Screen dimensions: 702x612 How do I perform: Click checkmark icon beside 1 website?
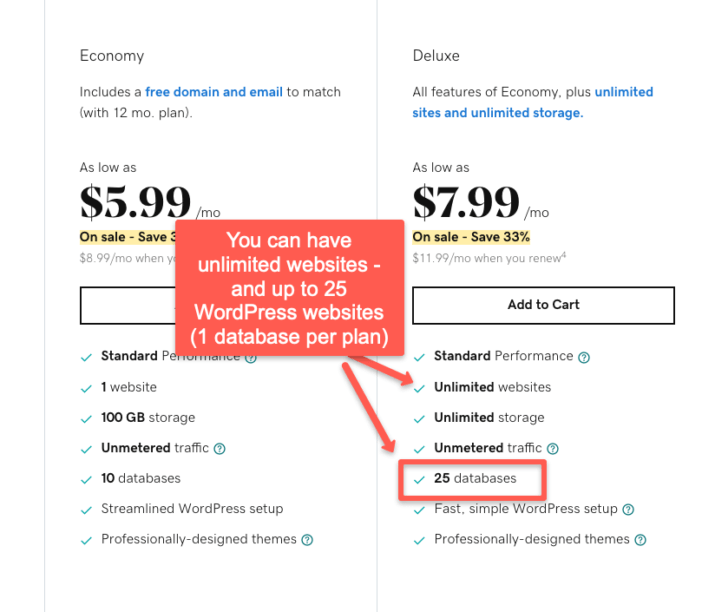86,388
